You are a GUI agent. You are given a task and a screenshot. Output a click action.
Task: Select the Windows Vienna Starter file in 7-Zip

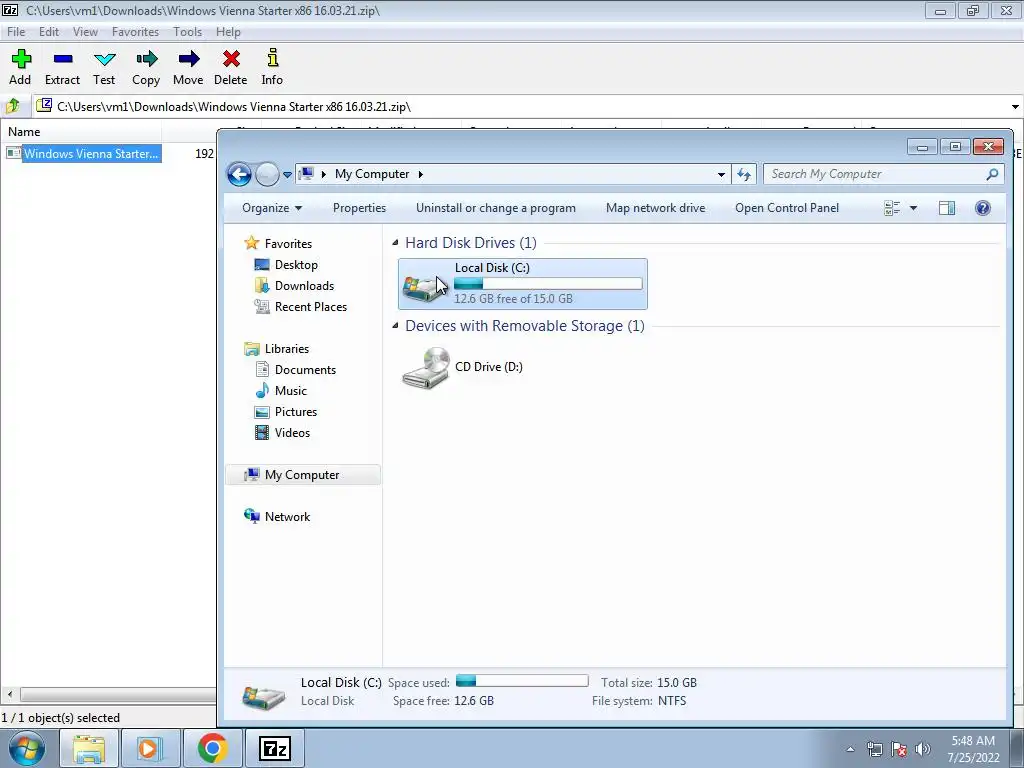click(91, 153)
